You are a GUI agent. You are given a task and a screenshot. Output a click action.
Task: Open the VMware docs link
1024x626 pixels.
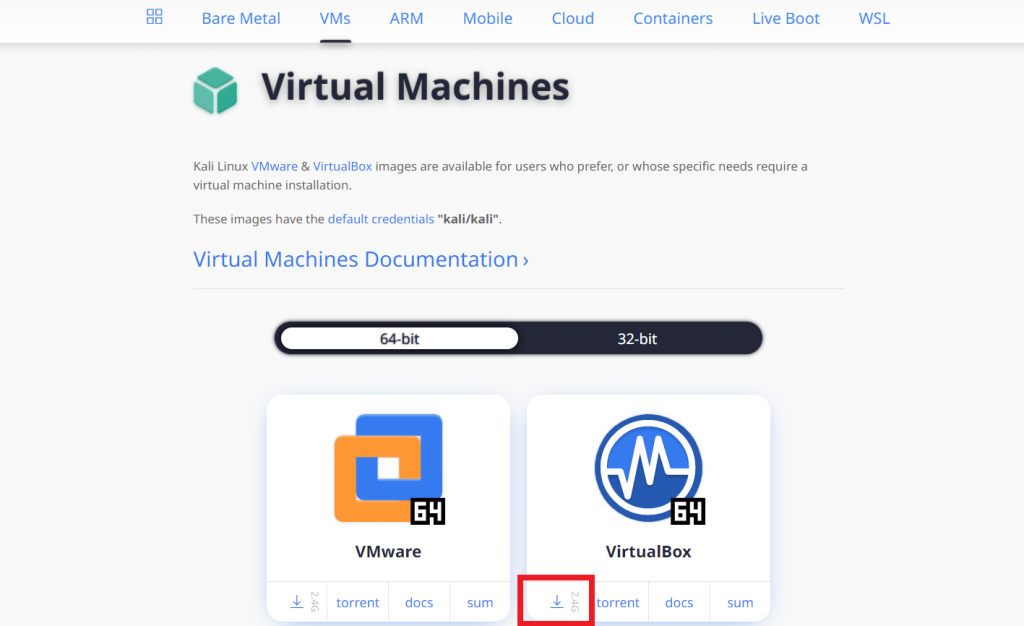[419, 602]
